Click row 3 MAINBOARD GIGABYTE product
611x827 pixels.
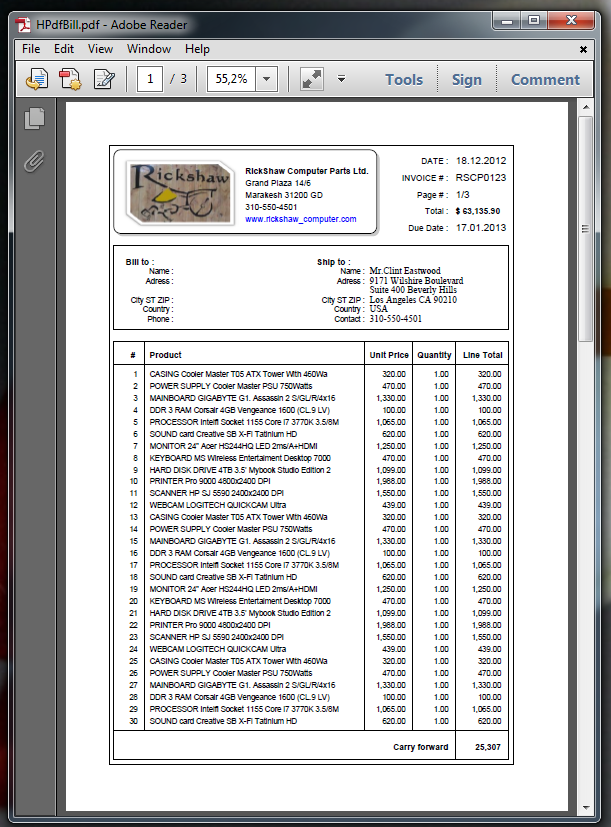coord(242,398)
